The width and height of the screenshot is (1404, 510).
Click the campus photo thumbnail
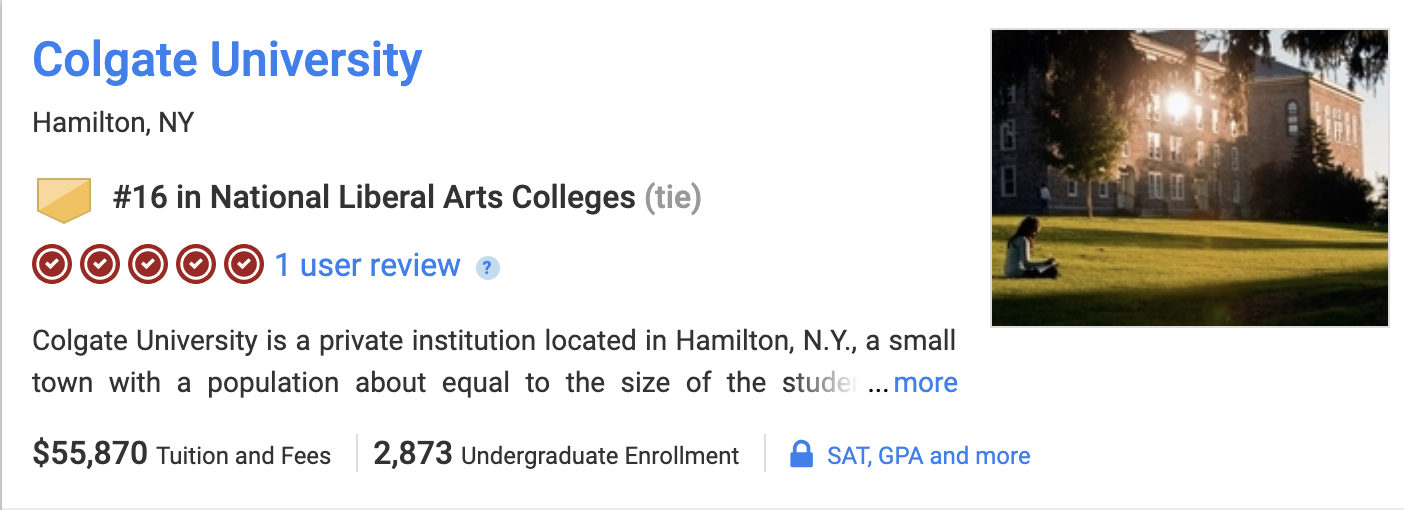click(1190, 178)
